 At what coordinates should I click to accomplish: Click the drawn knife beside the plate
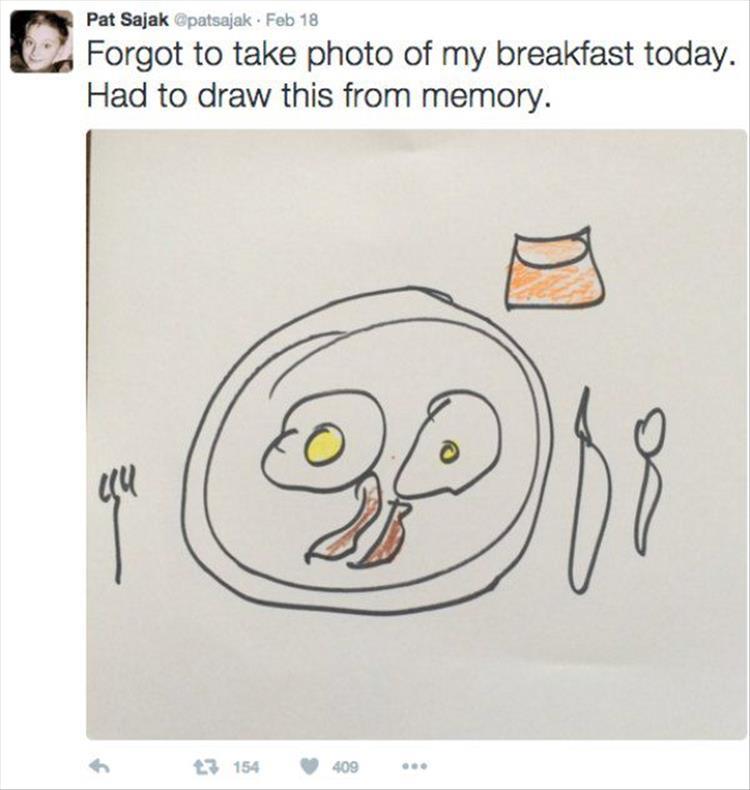(x=591, y=491)
